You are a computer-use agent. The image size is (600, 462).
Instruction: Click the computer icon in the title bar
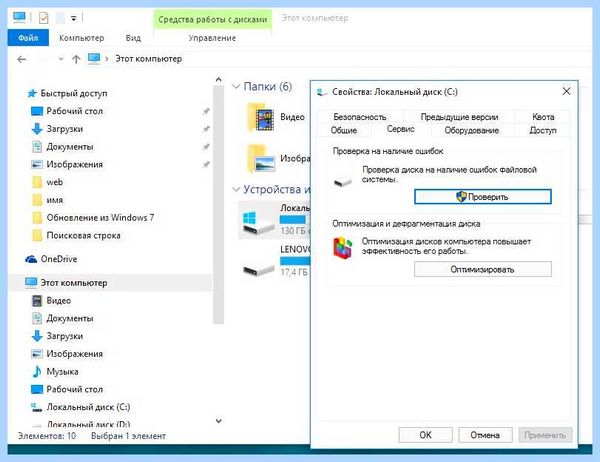19,17
